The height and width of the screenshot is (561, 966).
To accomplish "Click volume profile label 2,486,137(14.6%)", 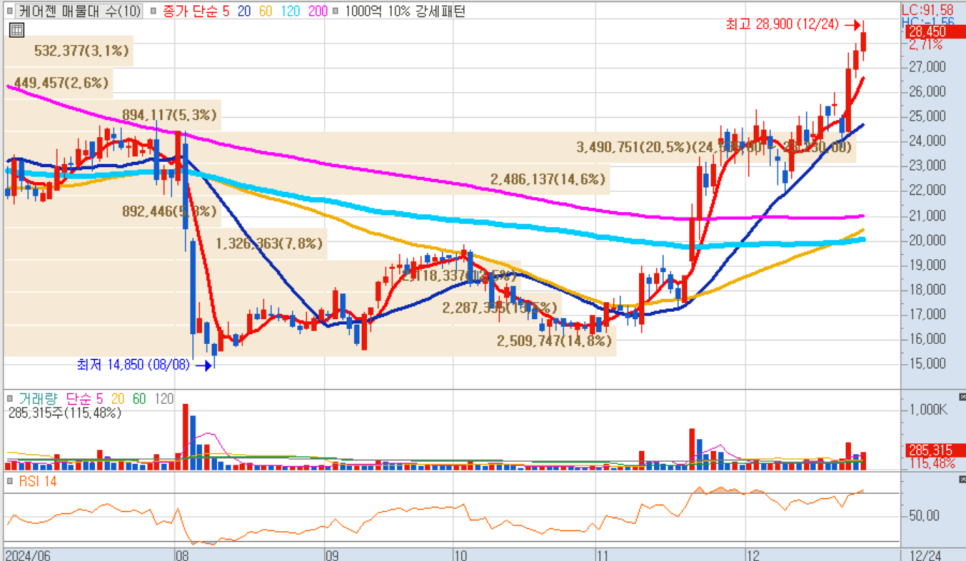I will [x=548, y=179].
